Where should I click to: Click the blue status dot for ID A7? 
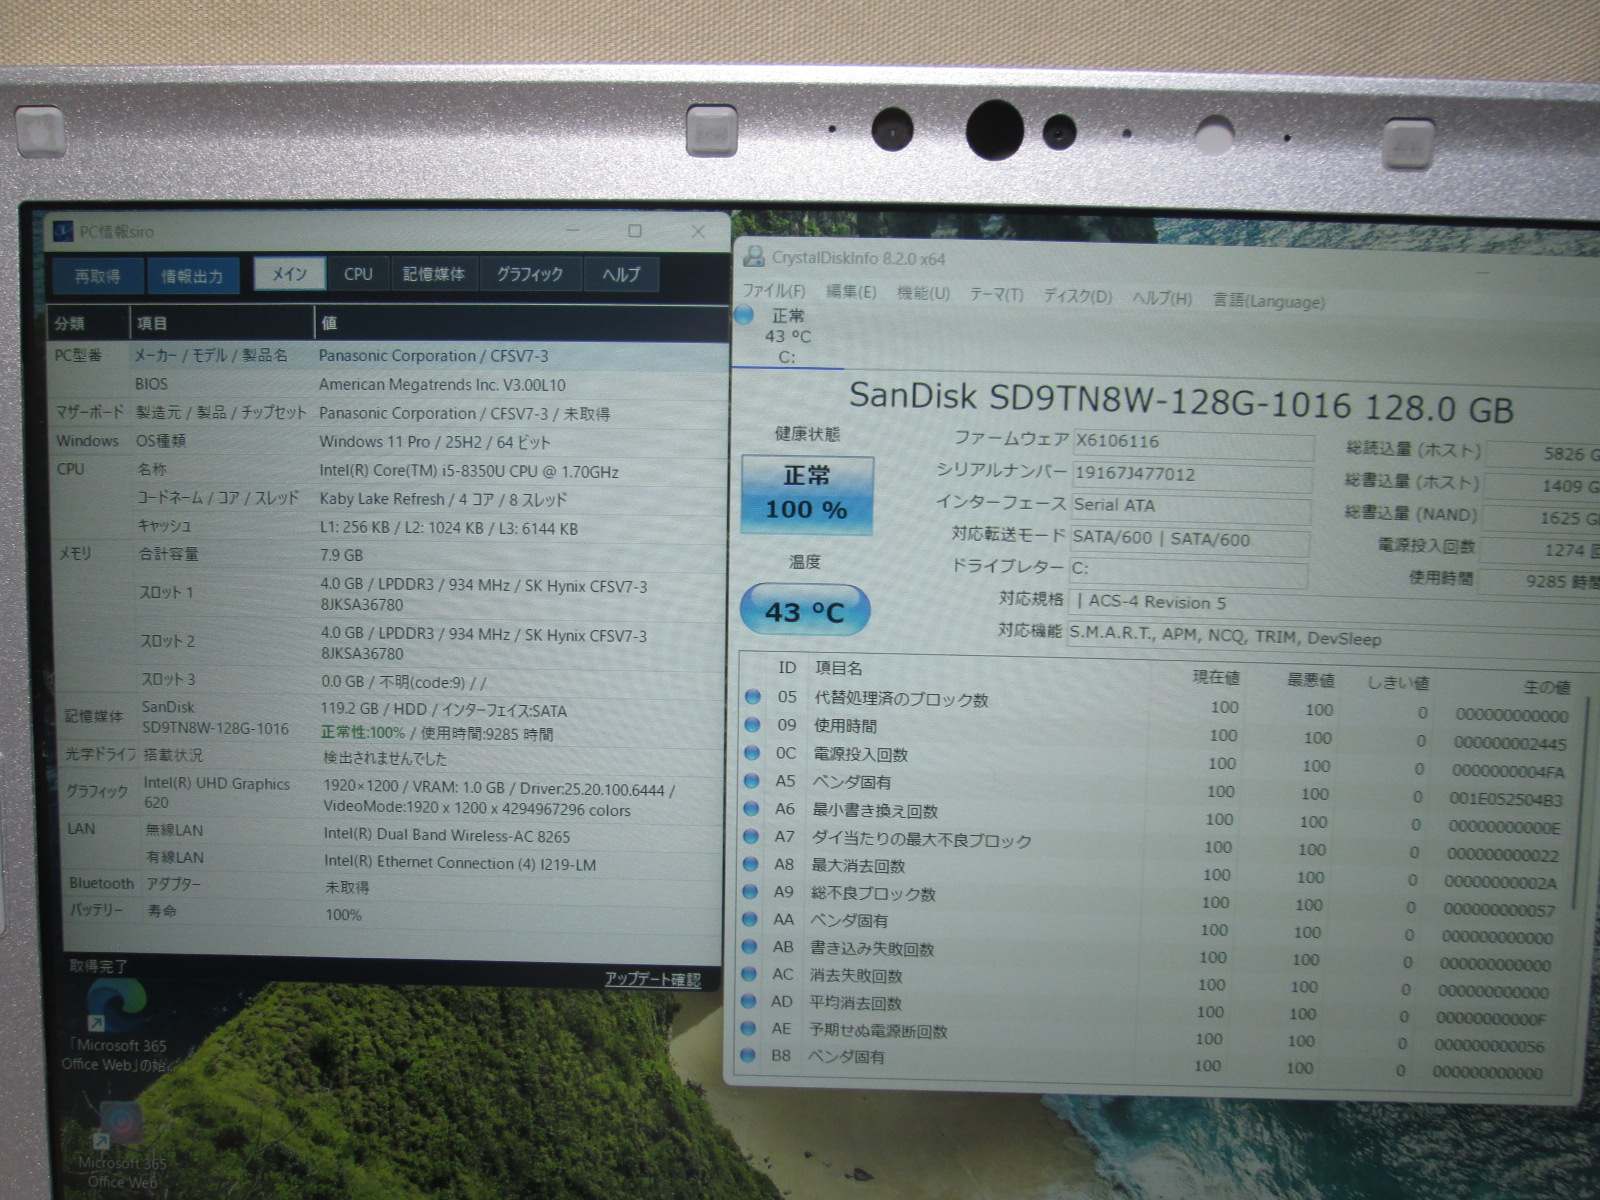click(751, 836)
